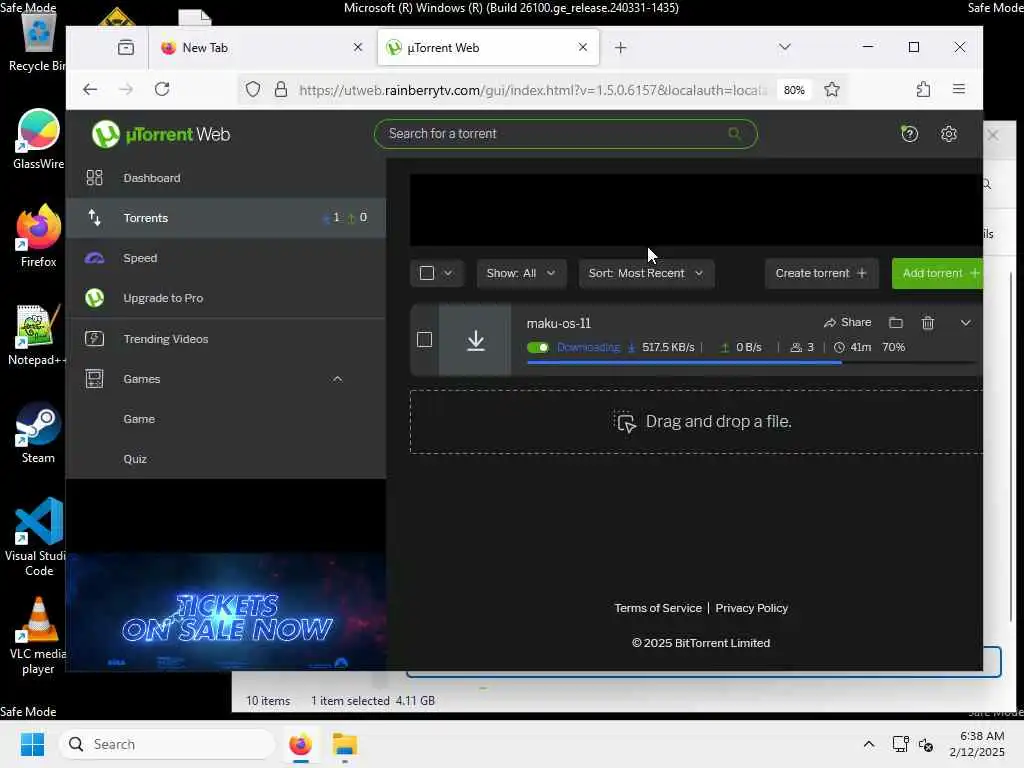
Task: Show hidden system tray icons
Action: (x=869, y=744)
